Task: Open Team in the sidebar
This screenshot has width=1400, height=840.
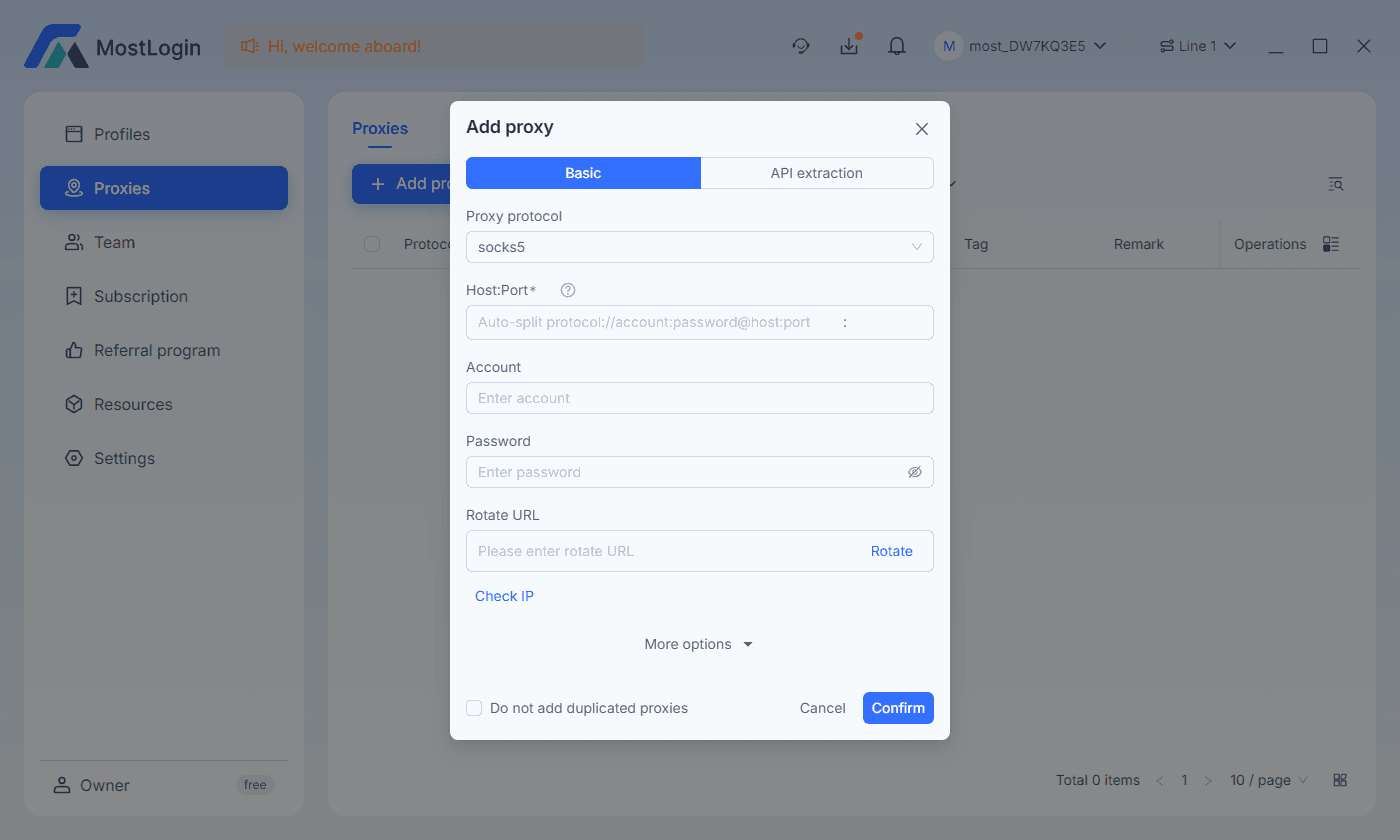Action: click(164, 242)
